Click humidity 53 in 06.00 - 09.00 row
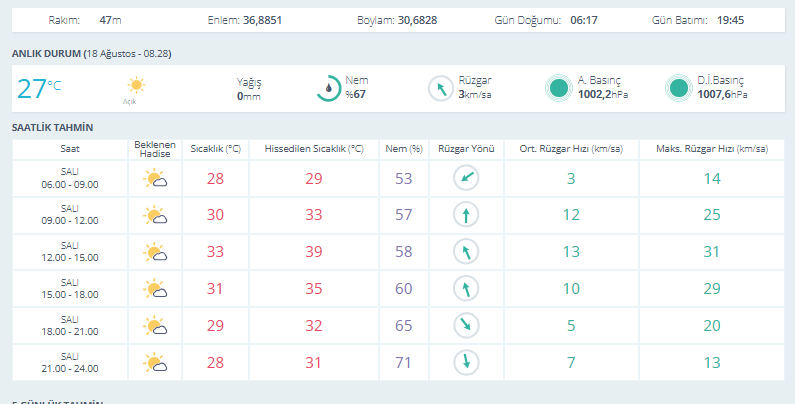The image size is (795, 404). click(404, 178)
